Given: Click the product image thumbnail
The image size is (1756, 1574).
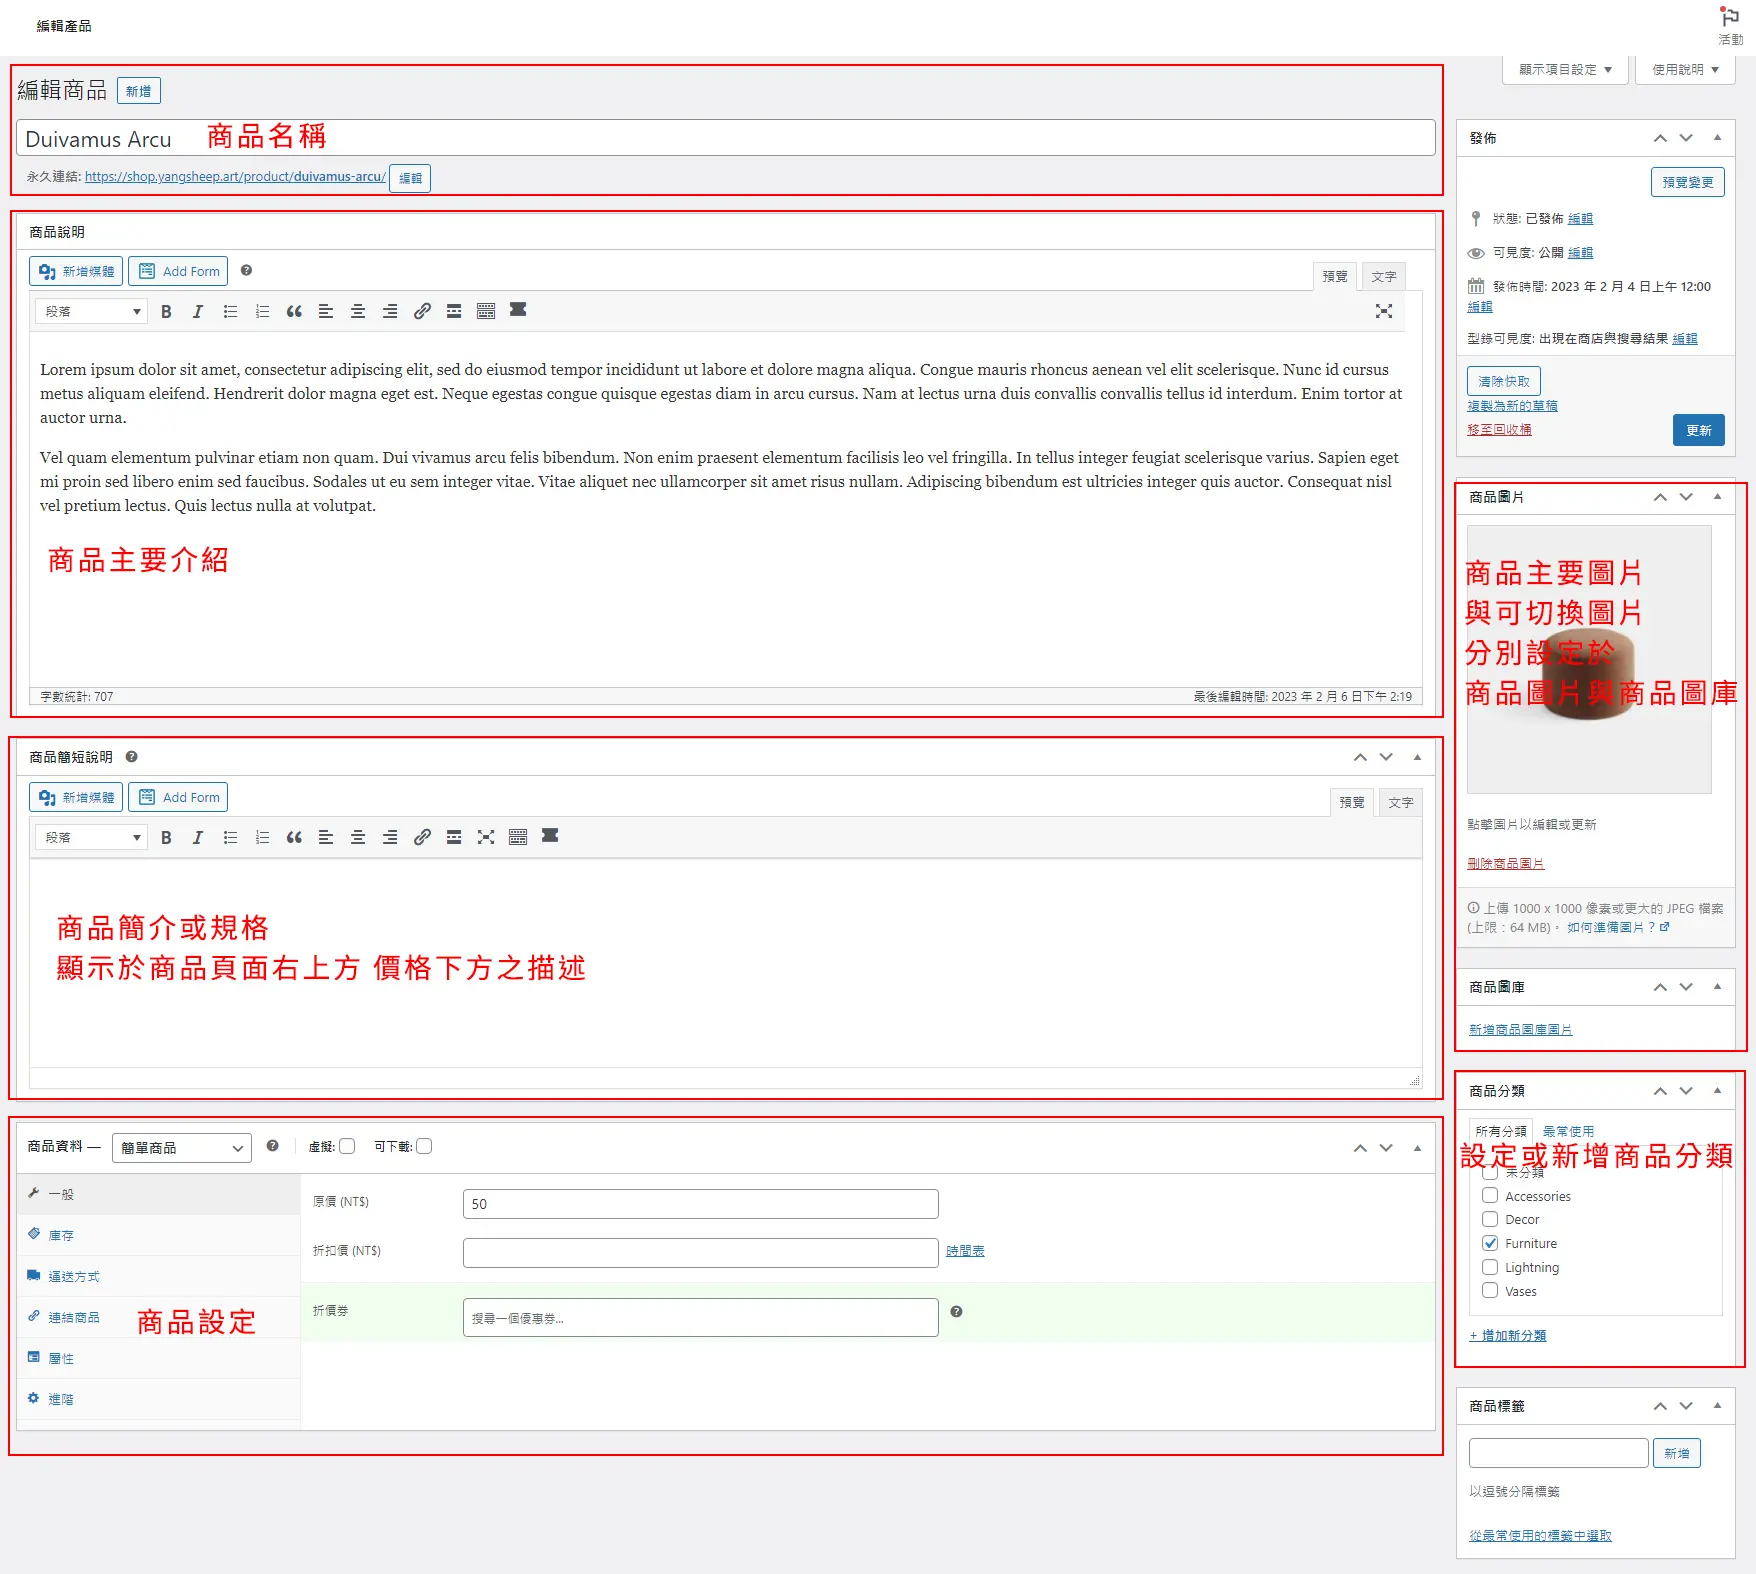Looking at the screenshot, I should [1589, 660].
